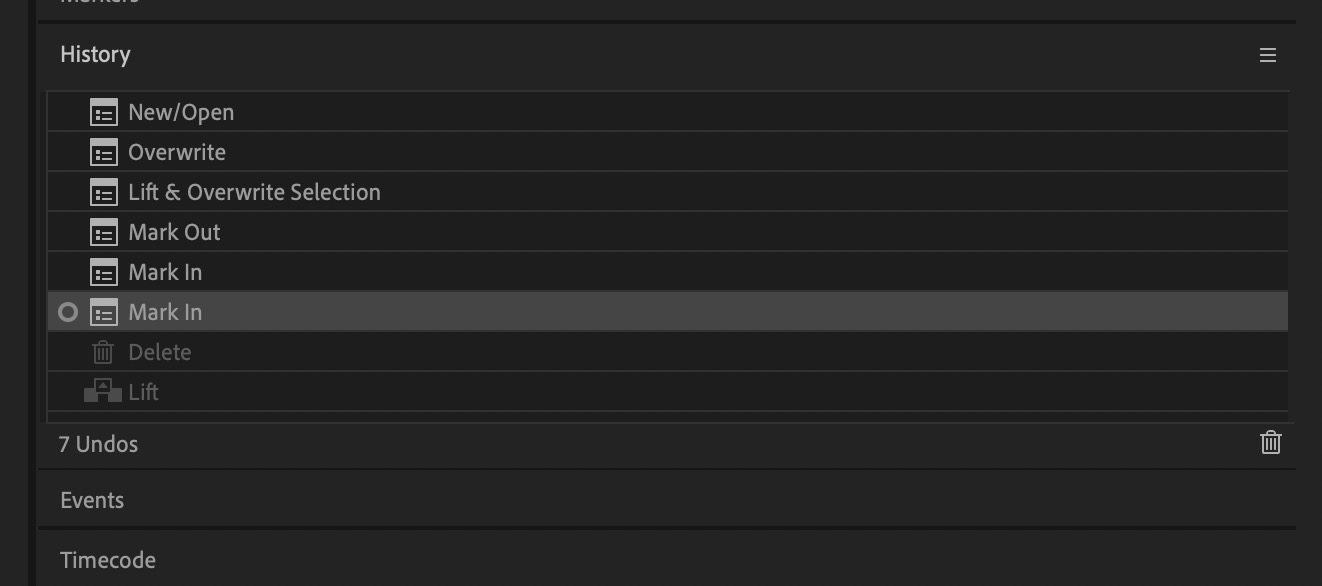Click the grayed-out Delete history step
1322x586 pixels.
pyautogui.click(x=160, y=352)
